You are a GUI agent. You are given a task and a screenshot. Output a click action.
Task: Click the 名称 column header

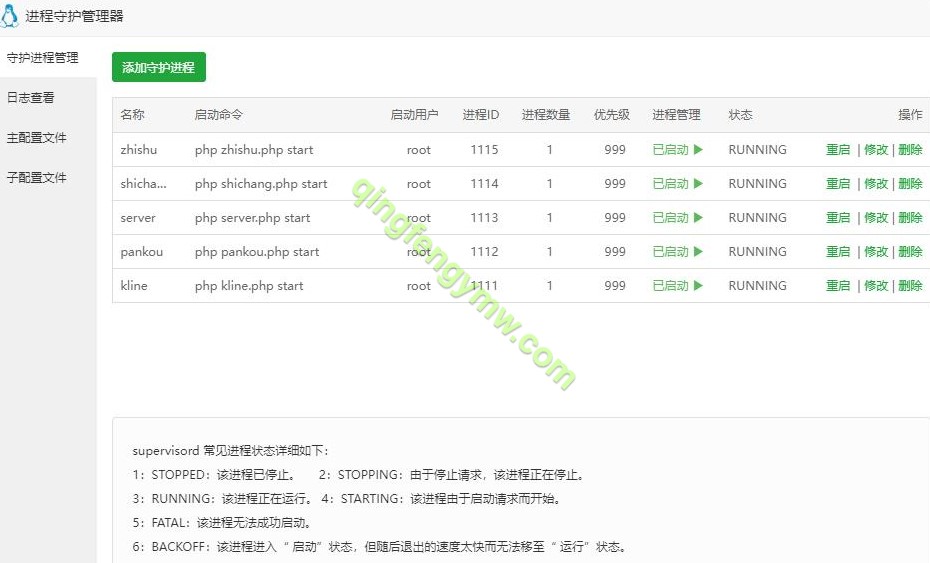(132, 115)
